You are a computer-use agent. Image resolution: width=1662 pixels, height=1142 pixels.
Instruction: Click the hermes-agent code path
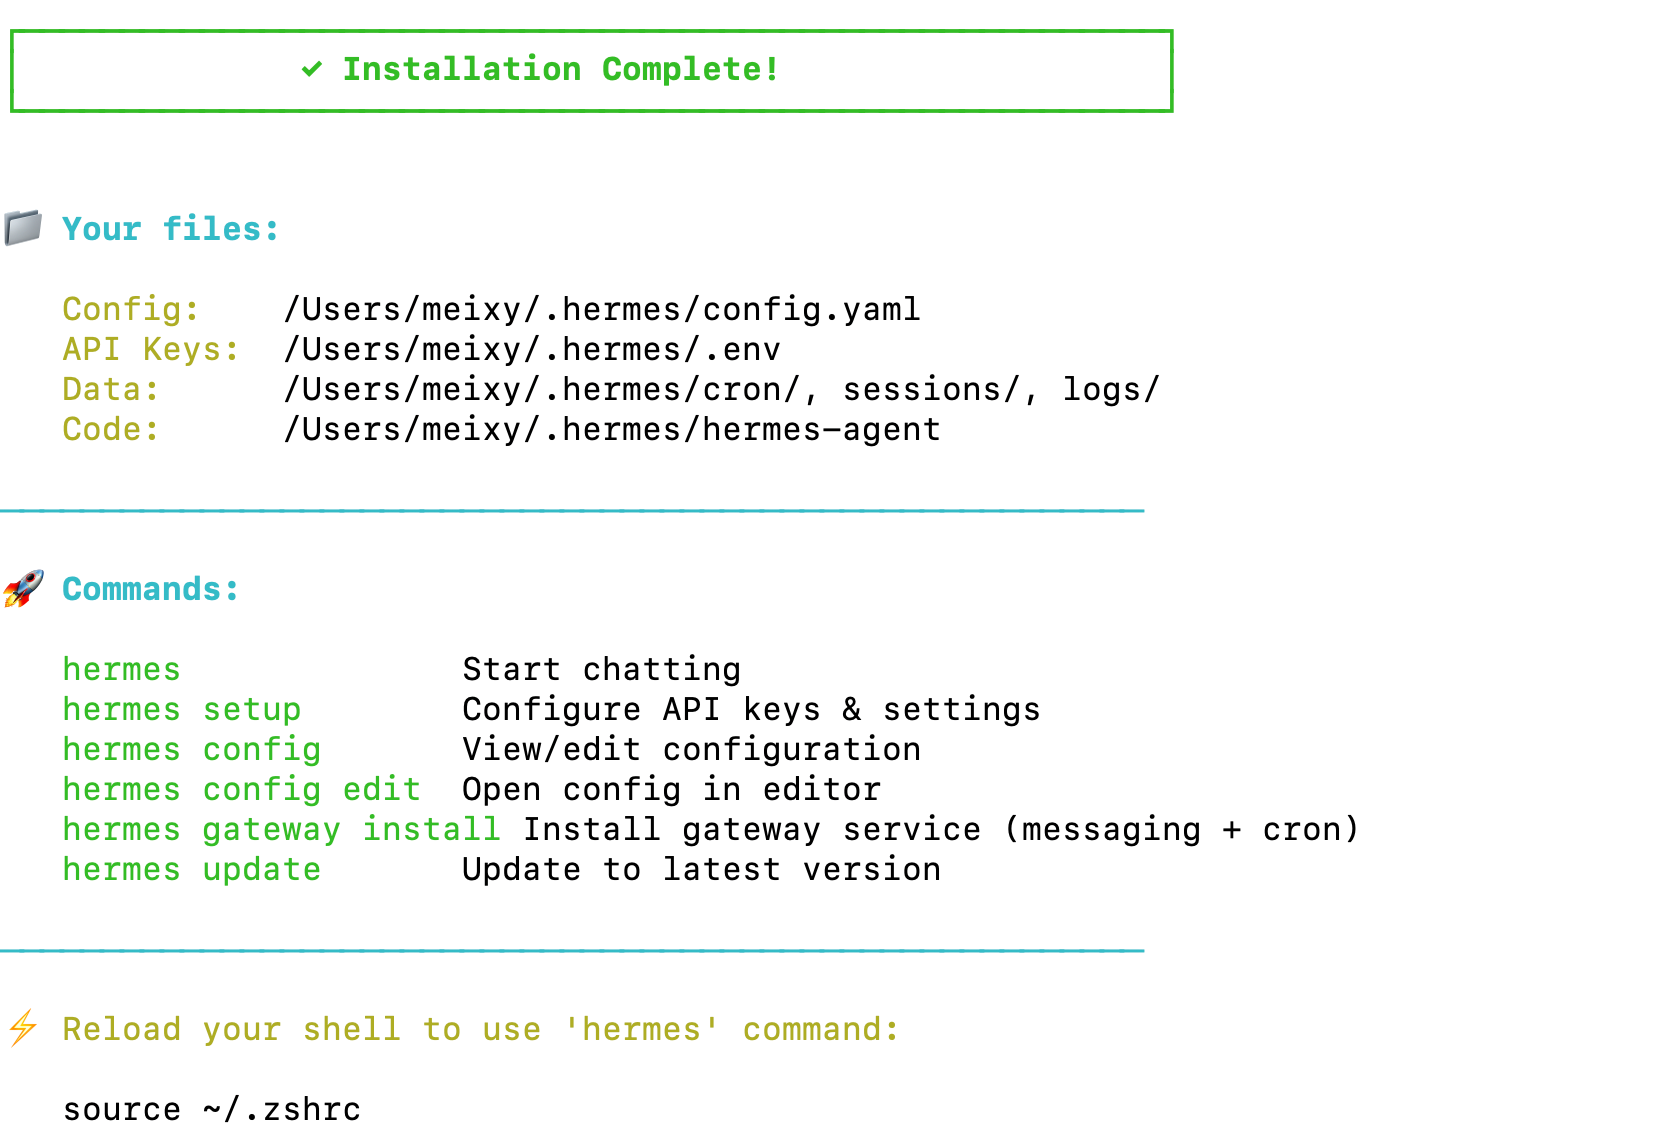click(612, 429)
